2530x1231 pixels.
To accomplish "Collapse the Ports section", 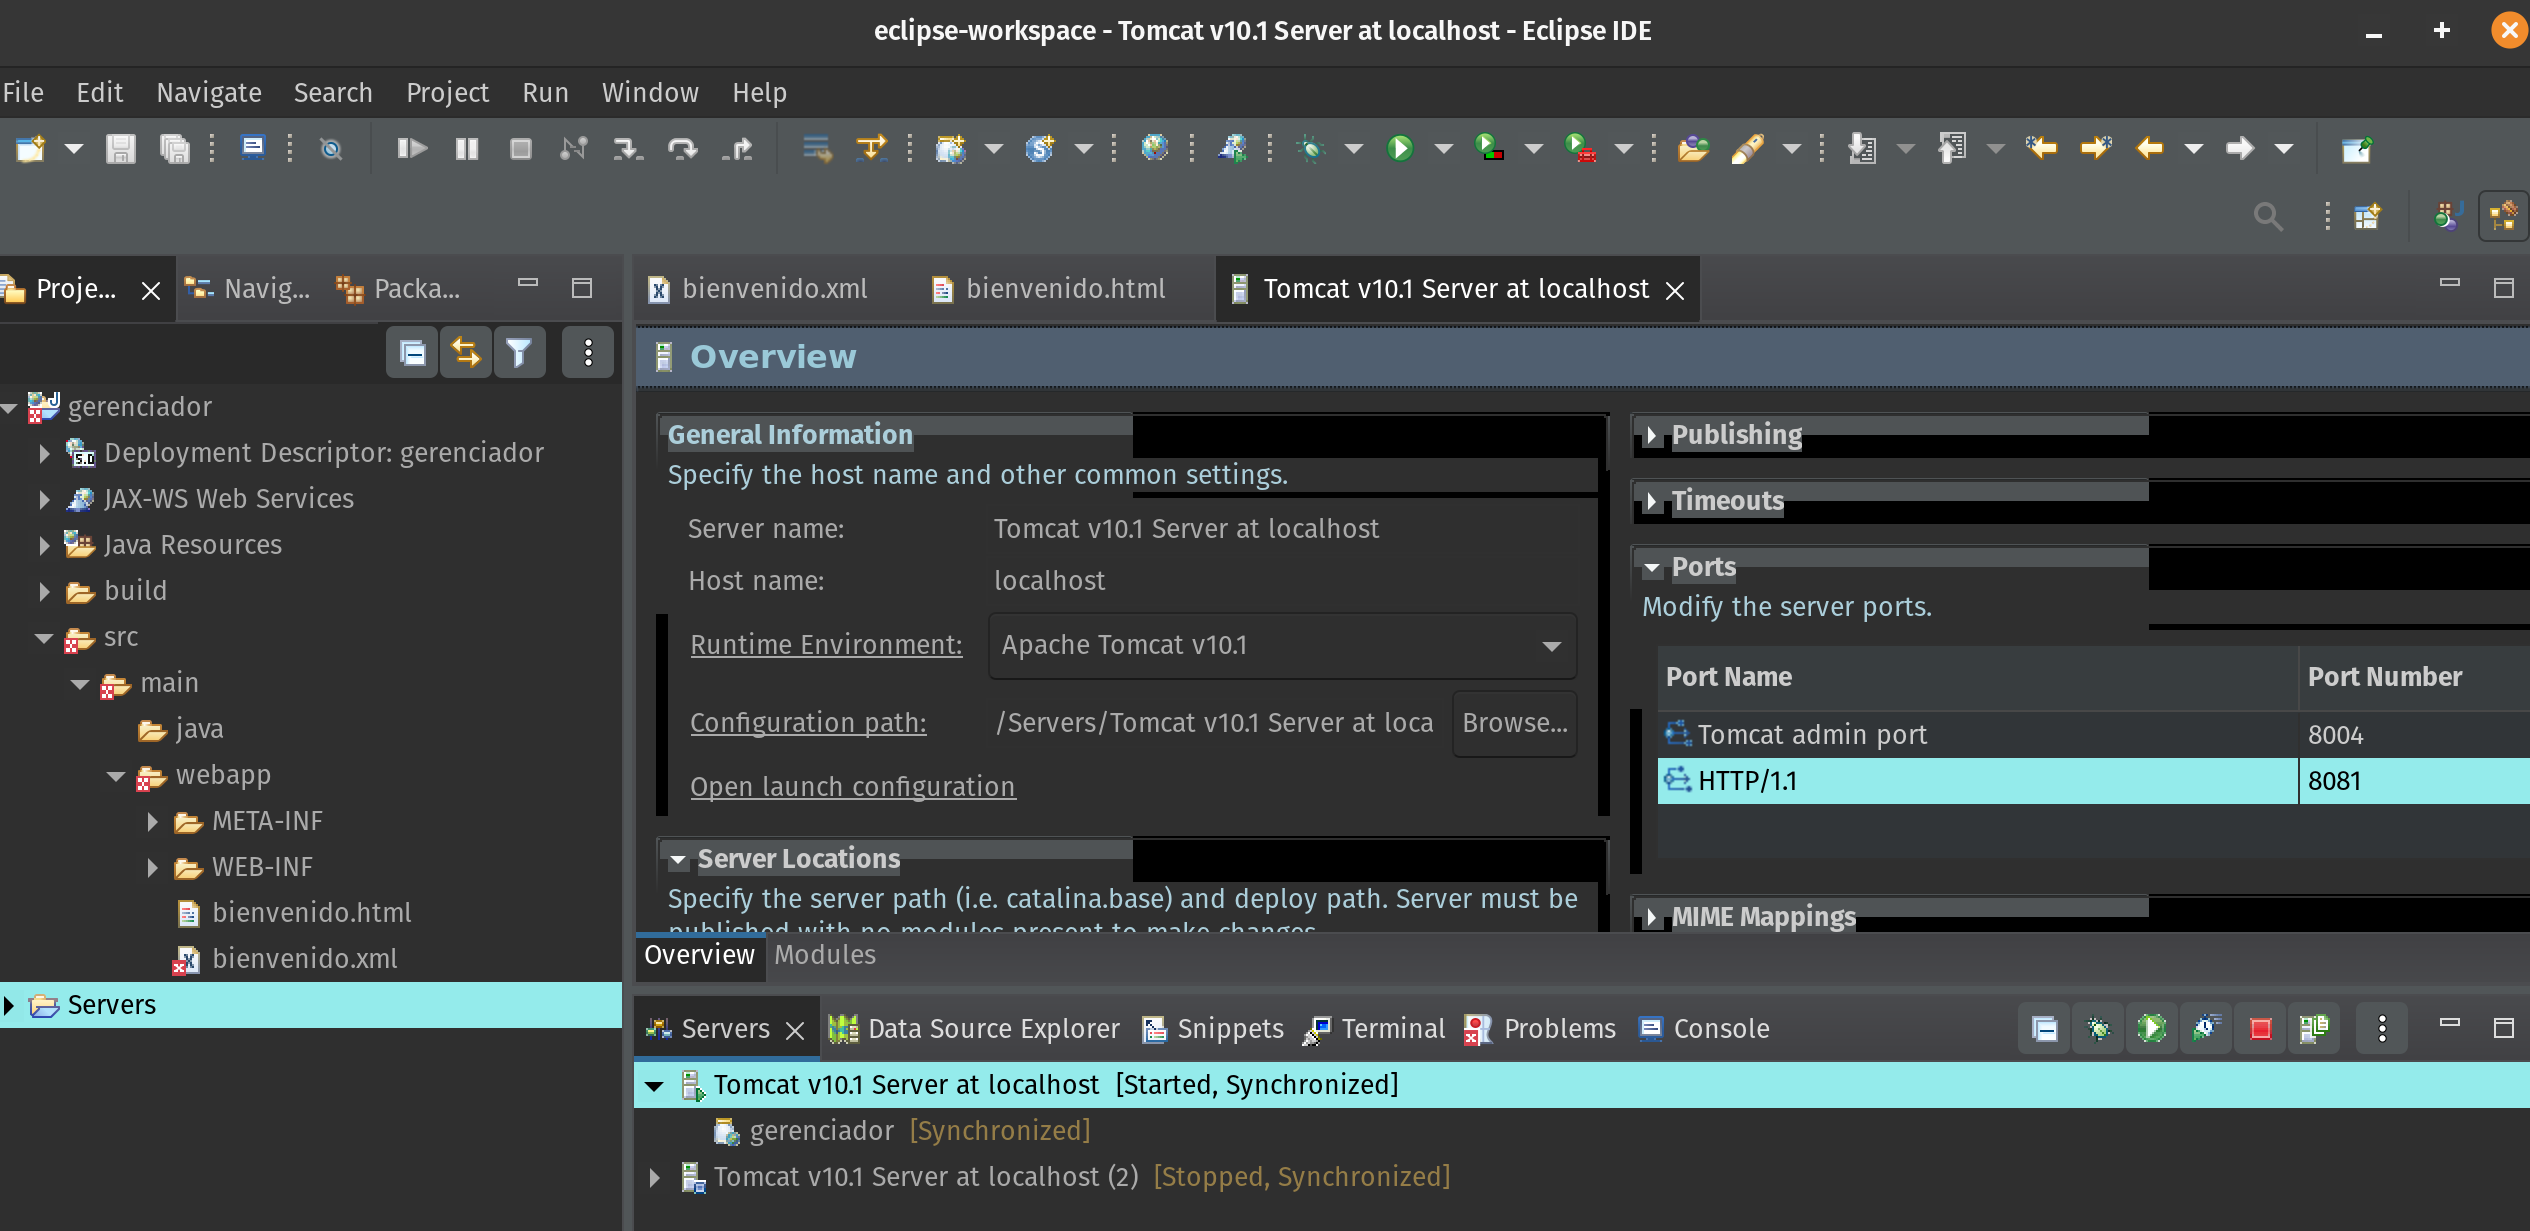I will [1651, 568].
